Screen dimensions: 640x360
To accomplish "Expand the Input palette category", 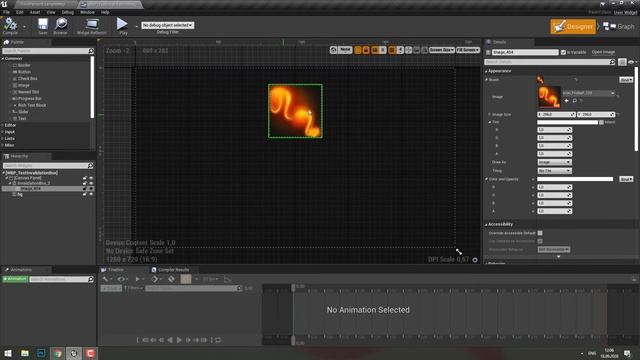I will point(3,132).
